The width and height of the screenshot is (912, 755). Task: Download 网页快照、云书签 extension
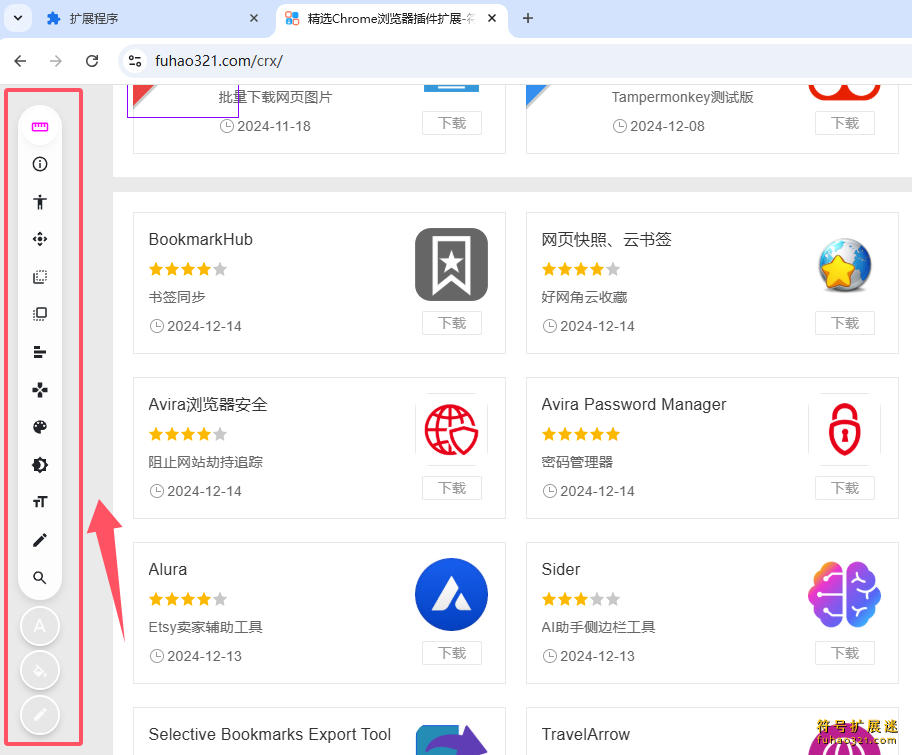(x=845, y=323)
